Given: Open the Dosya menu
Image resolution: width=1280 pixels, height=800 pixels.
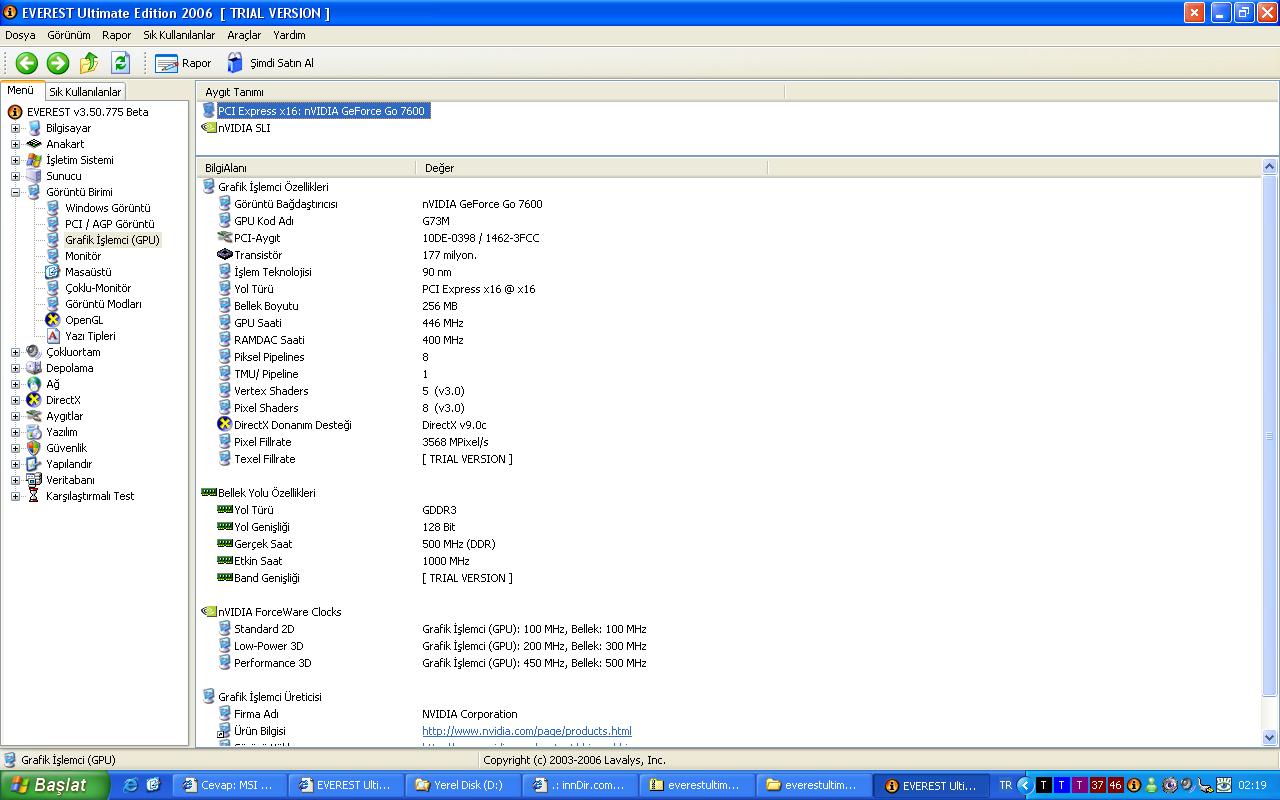Looking at the screenshot, I should (20, 35).
